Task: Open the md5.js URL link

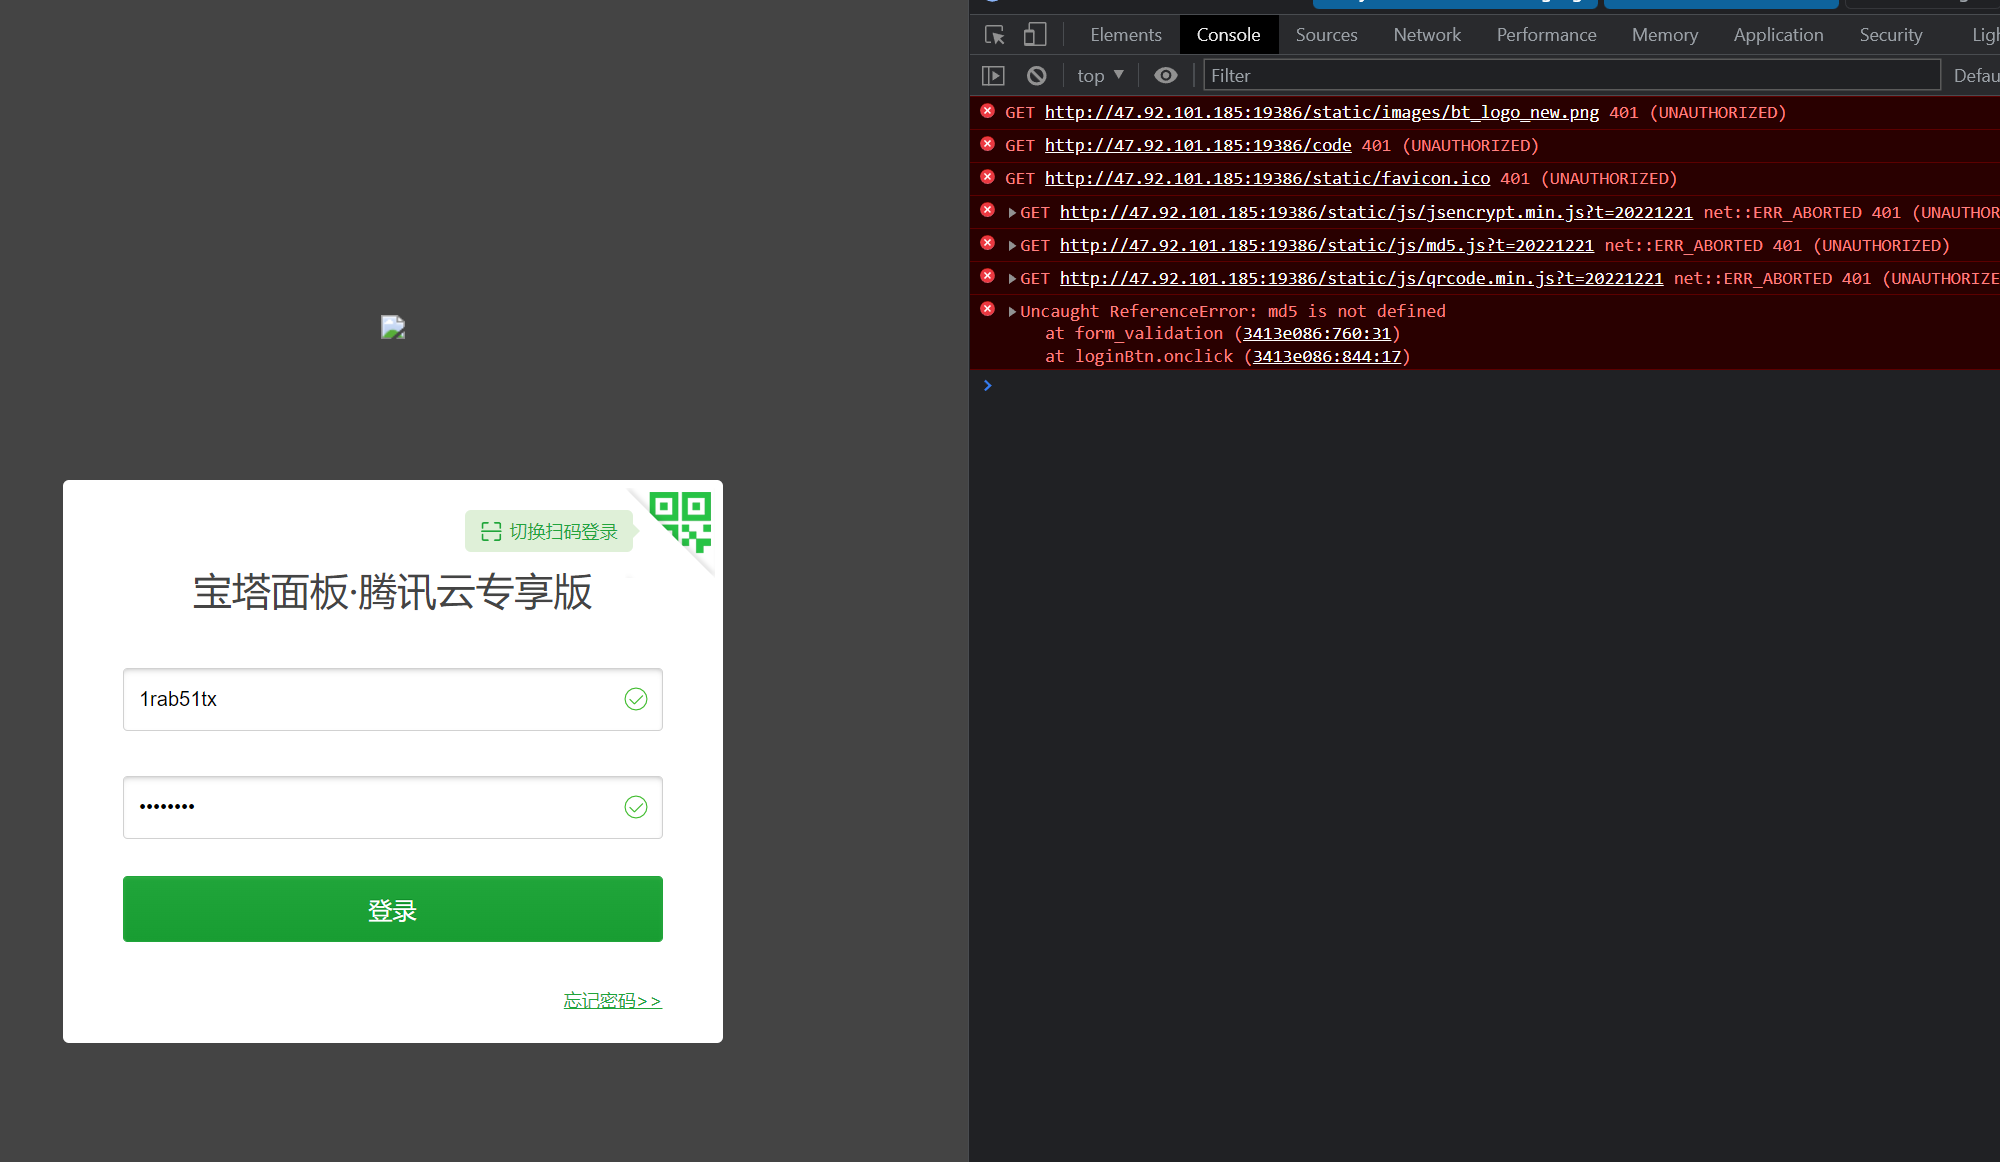Action: [1326, 246]
